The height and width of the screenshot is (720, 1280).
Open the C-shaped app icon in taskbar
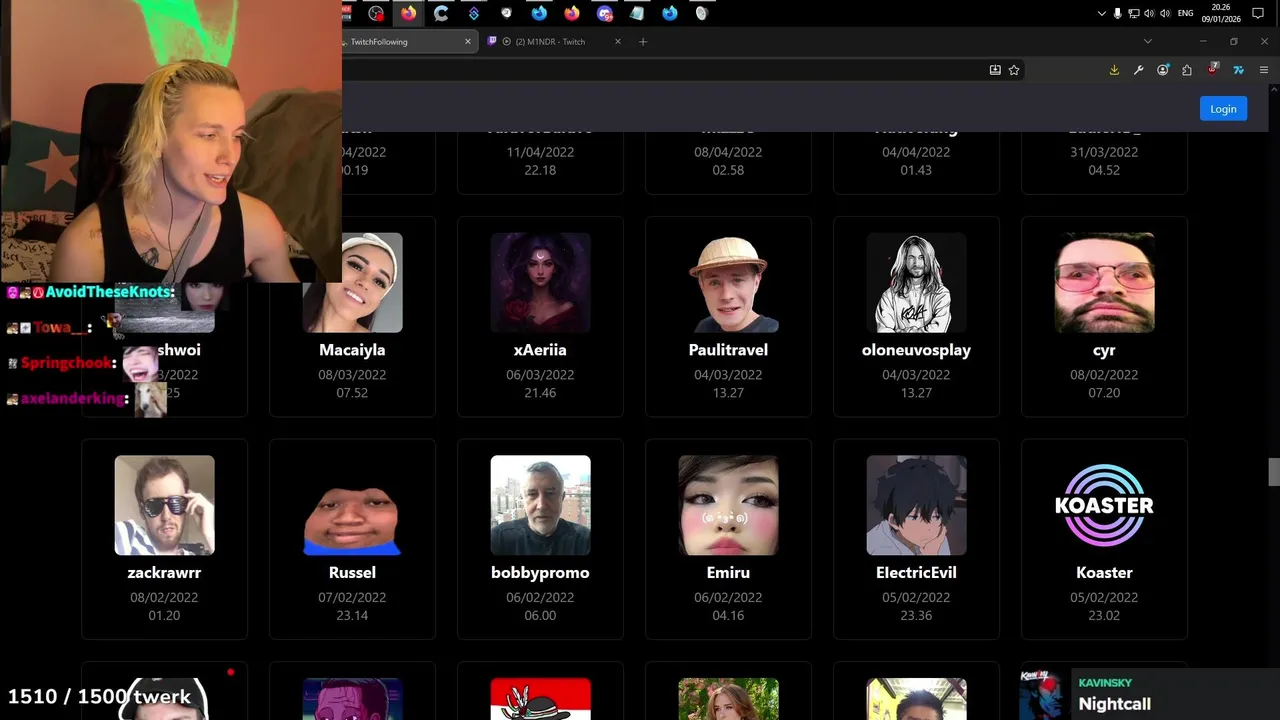tap(441, 13)
